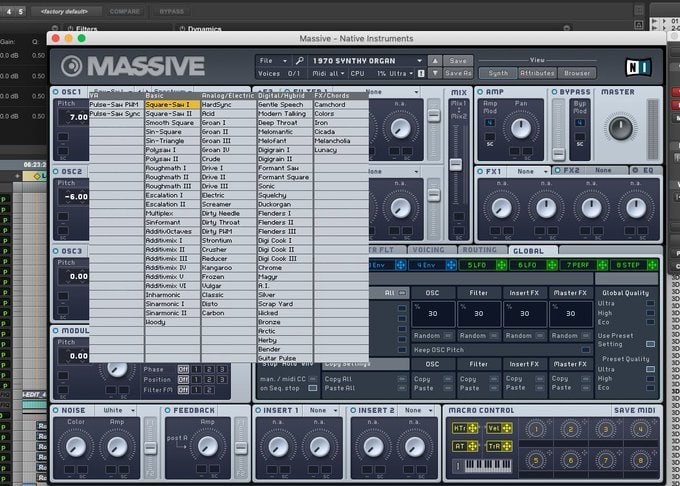Go to previous preset with up arrow
Screen dimensions: 680x486
point(435,61)
